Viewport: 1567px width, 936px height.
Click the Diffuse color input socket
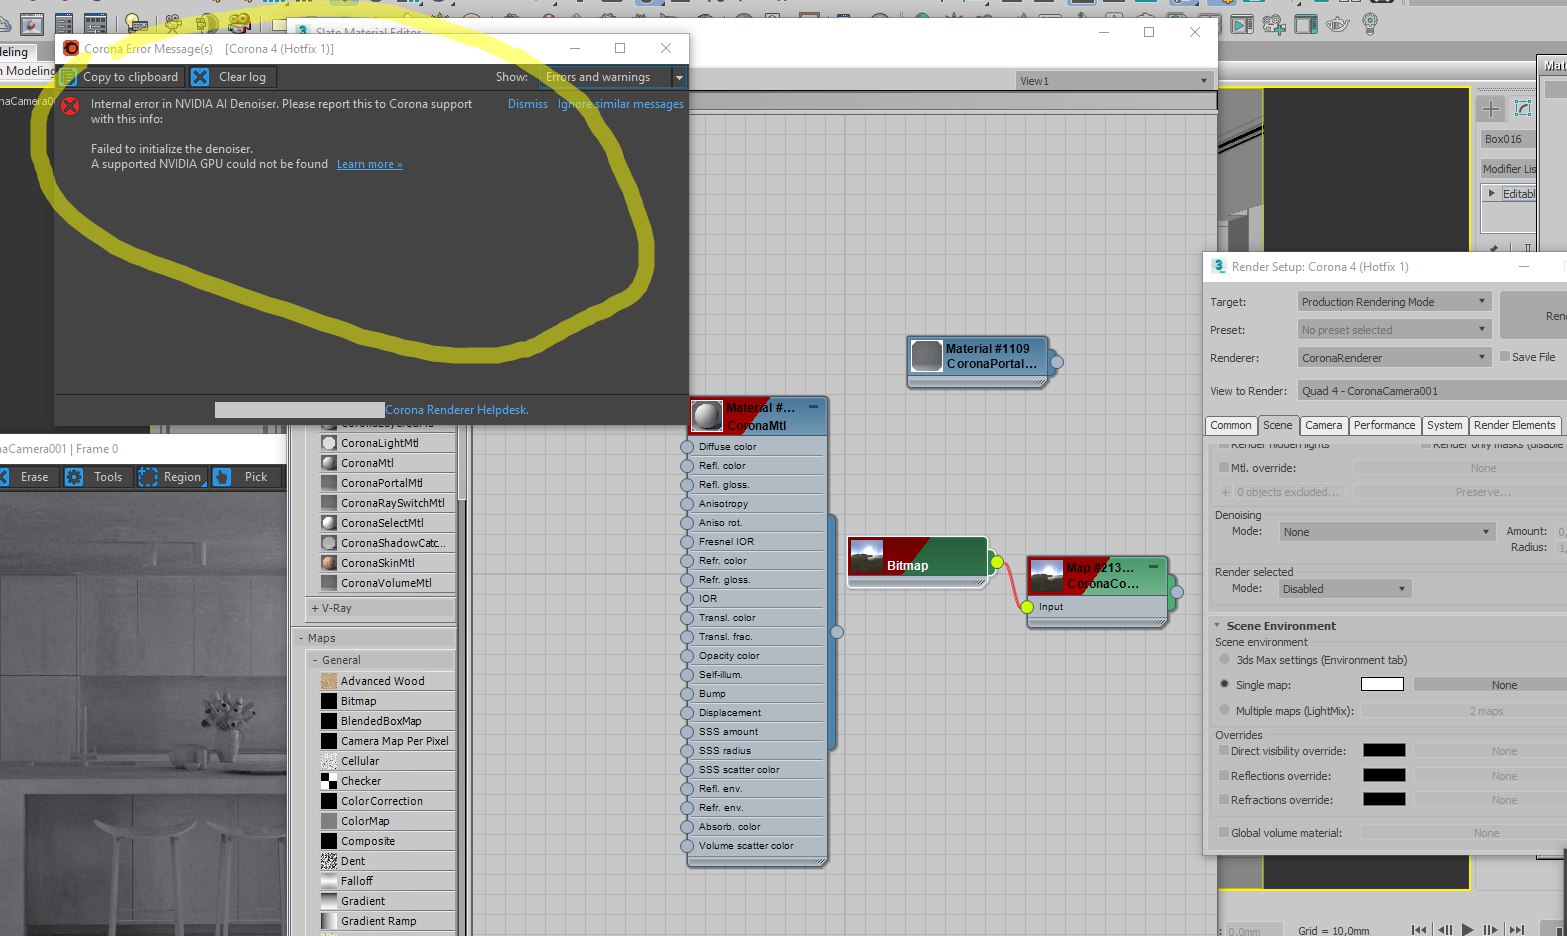[687, 447]
